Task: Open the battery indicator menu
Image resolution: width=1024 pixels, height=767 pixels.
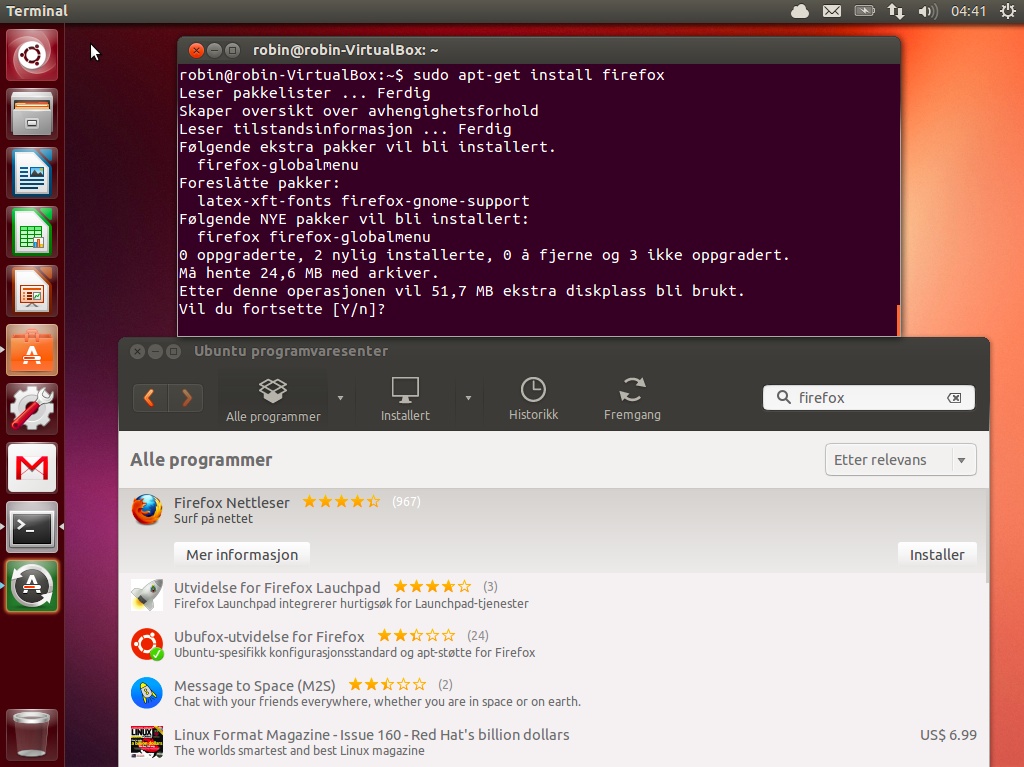Action: pyautogui.click(x=865, y=11)
